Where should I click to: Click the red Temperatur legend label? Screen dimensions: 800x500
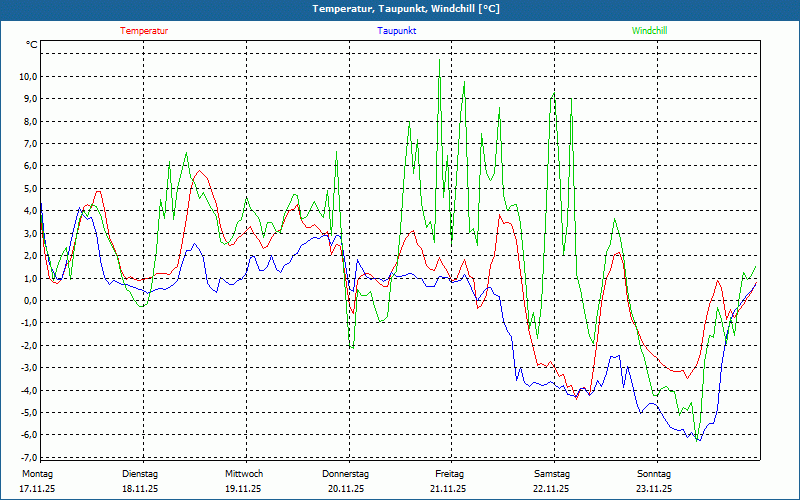click(144, 31)
